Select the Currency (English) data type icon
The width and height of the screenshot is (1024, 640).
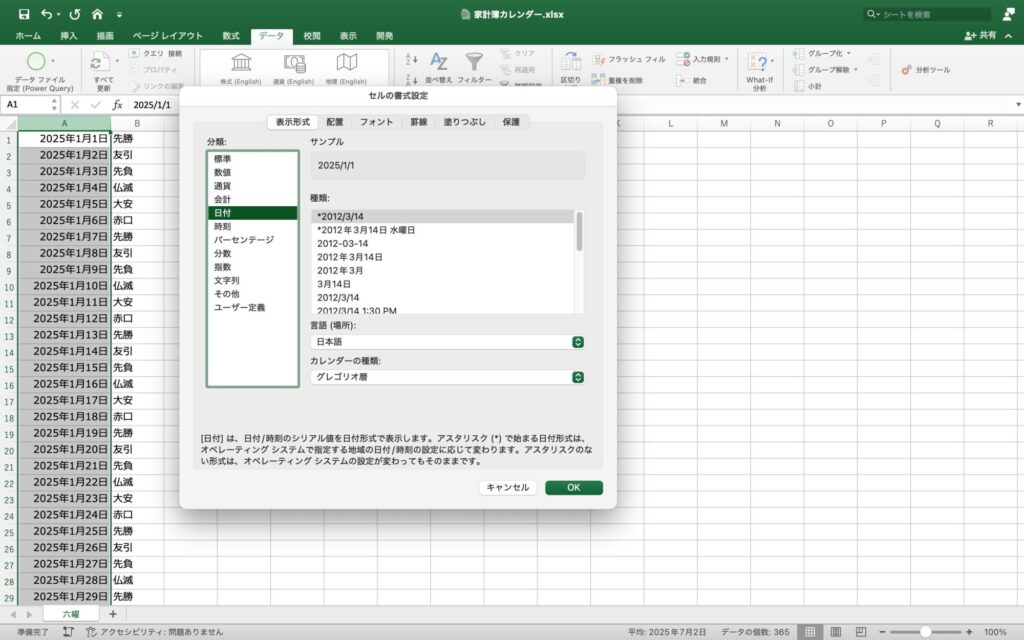click(x=295, y=63)
